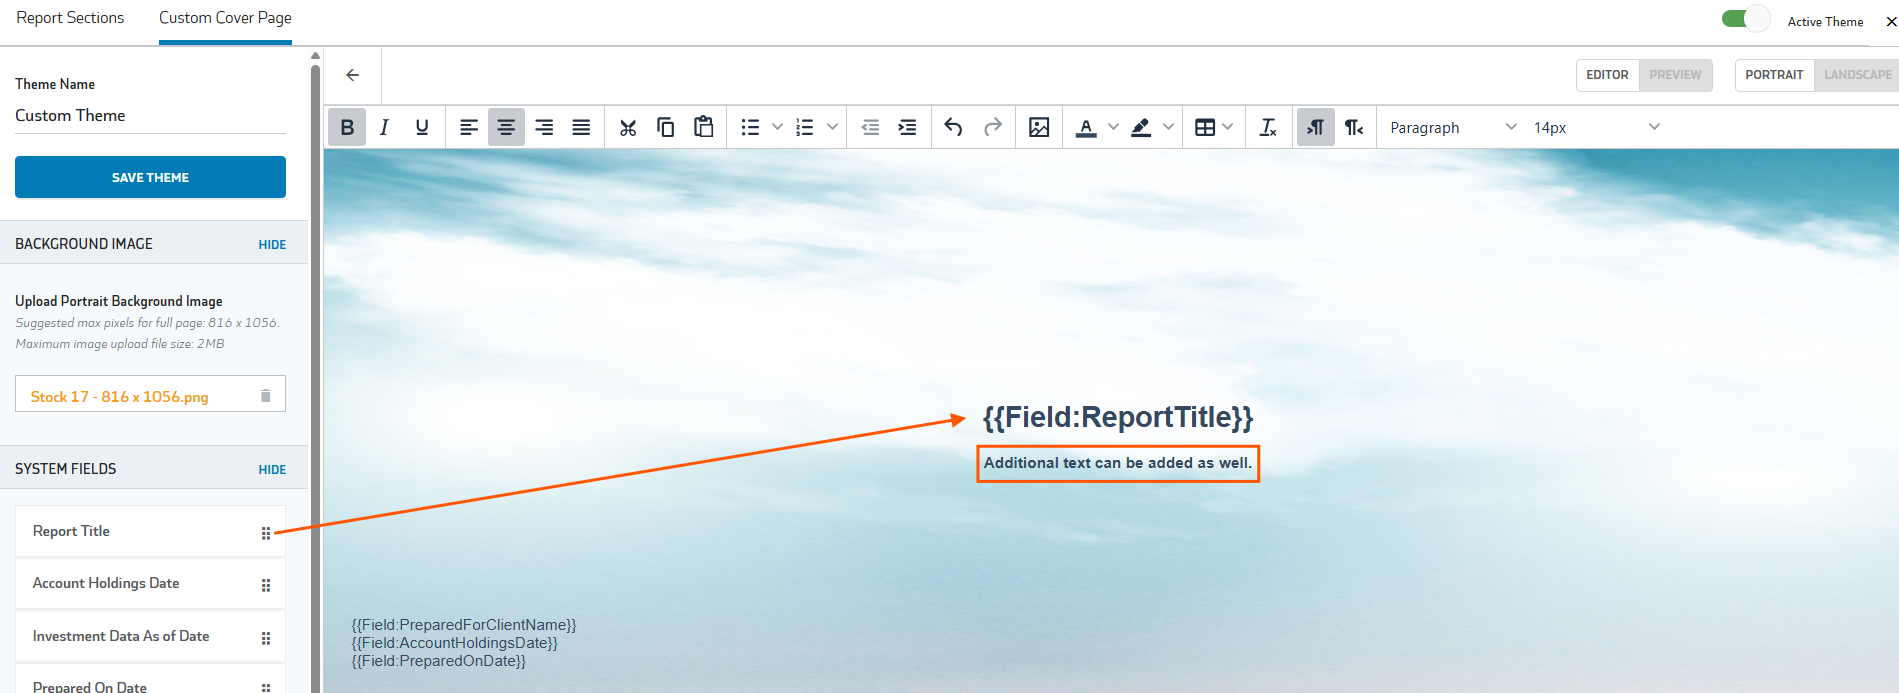Image resolution: width=1899 pixels, height=693 pixels.
Task: Click the Stock 17 image file box
Action: [150, 394]
